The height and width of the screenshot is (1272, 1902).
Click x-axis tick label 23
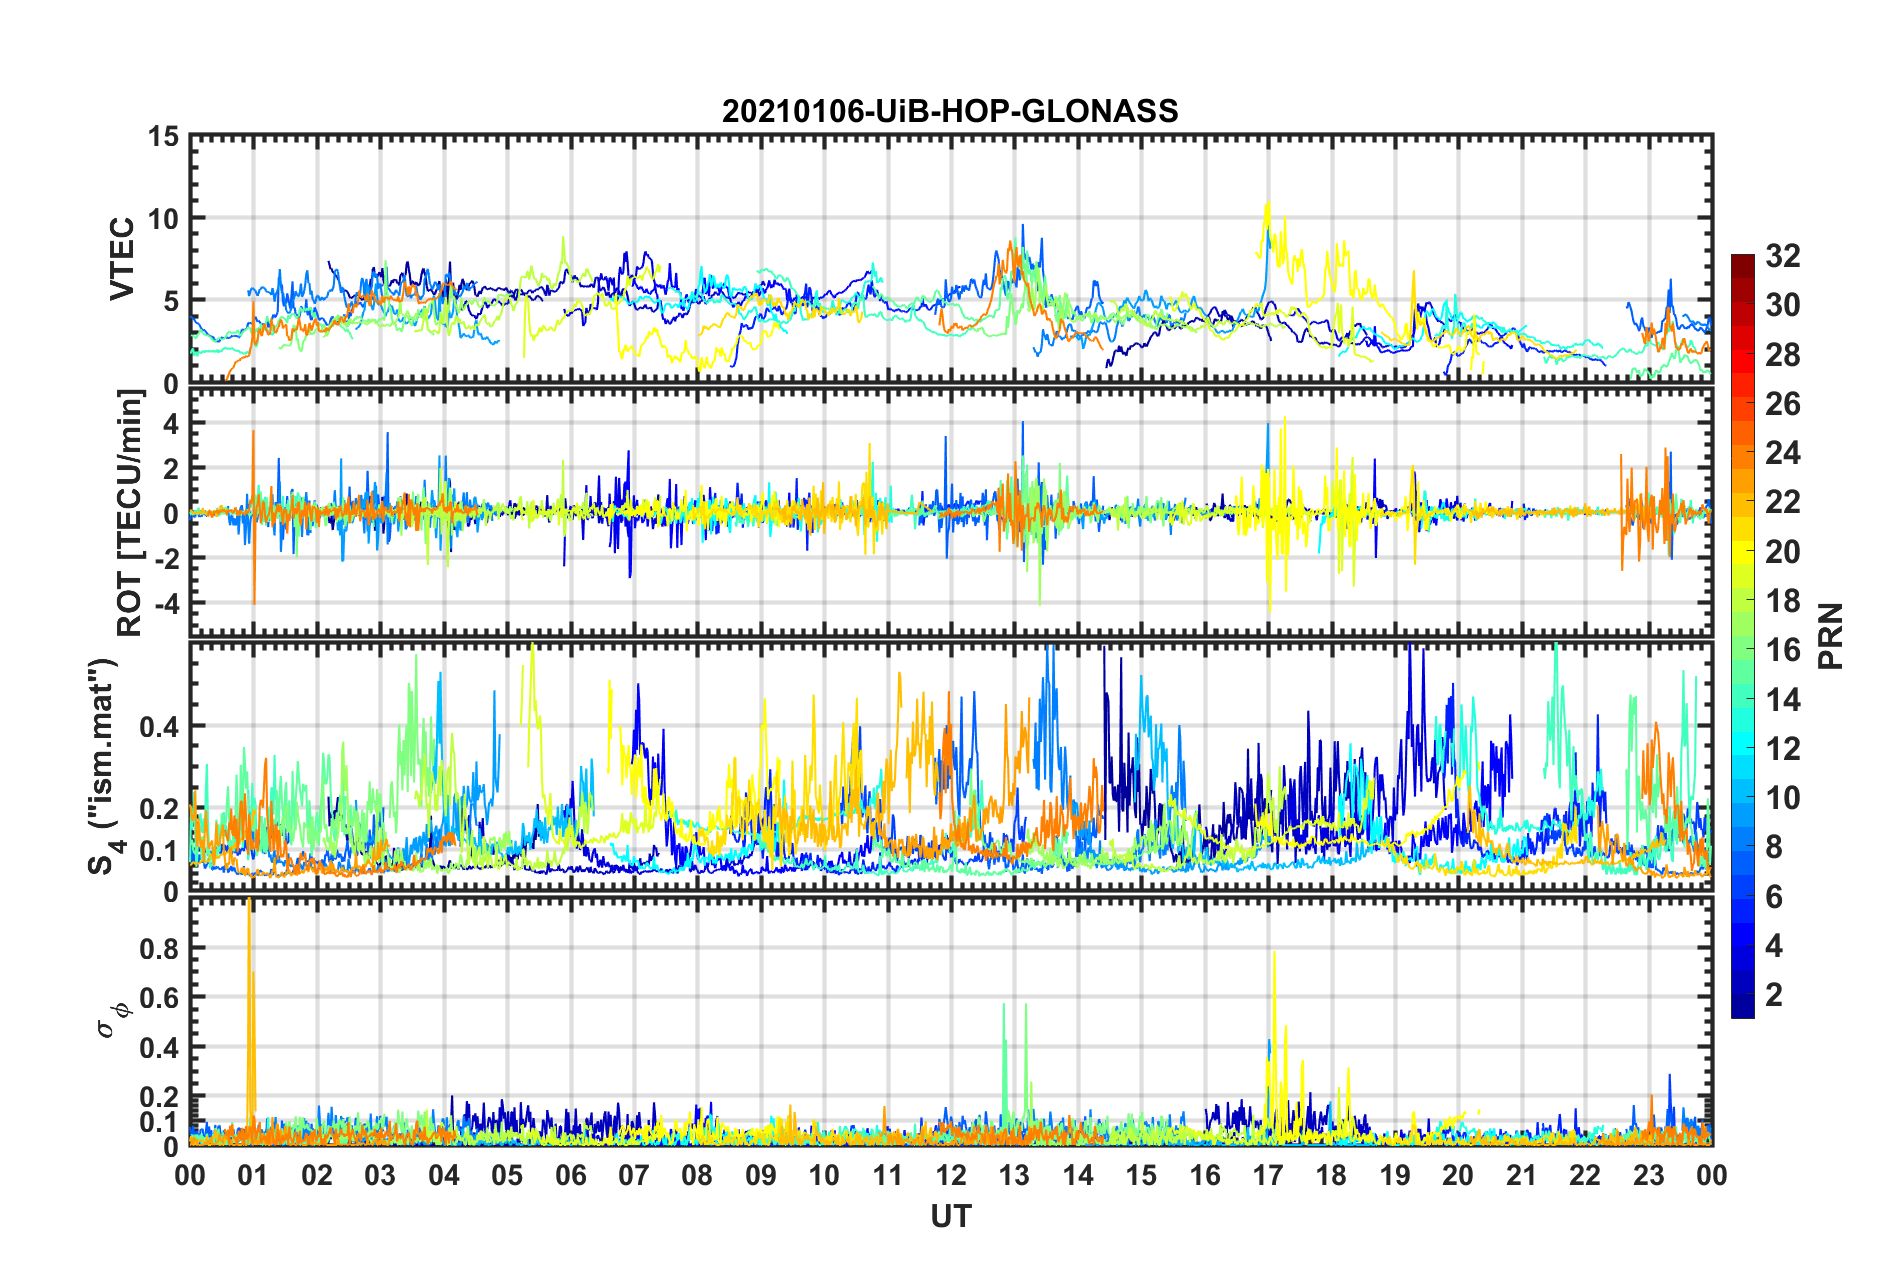point(1648,1175)
